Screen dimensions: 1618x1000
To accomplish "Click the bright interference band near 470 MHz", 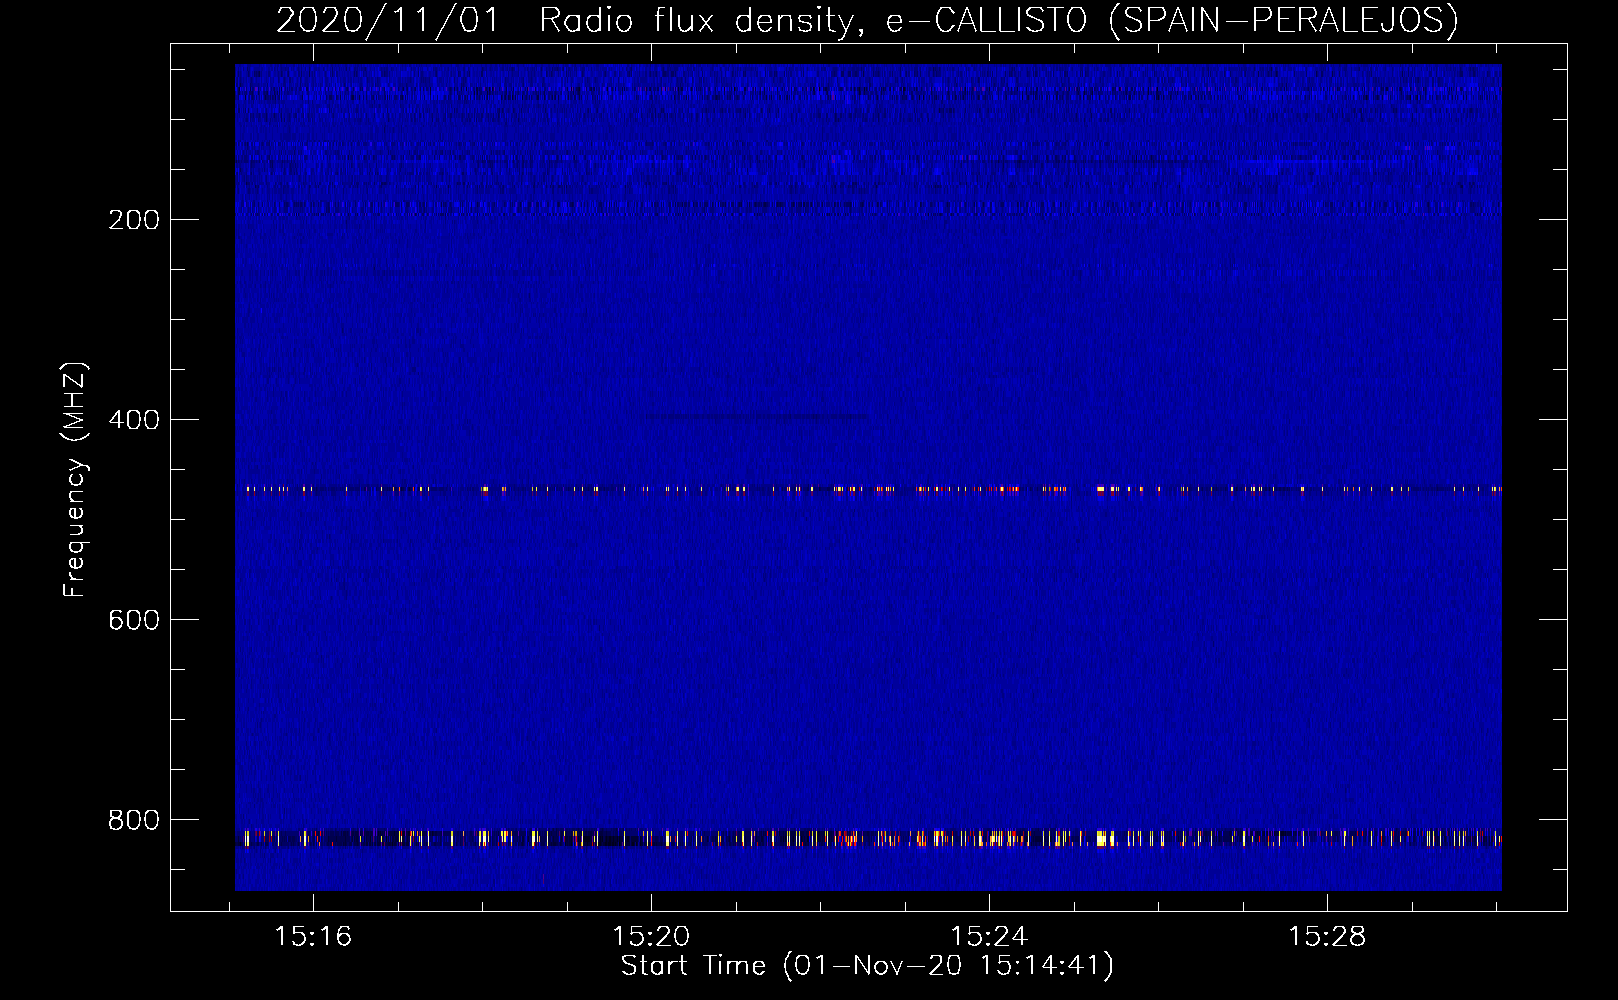I will click(868, 490).
